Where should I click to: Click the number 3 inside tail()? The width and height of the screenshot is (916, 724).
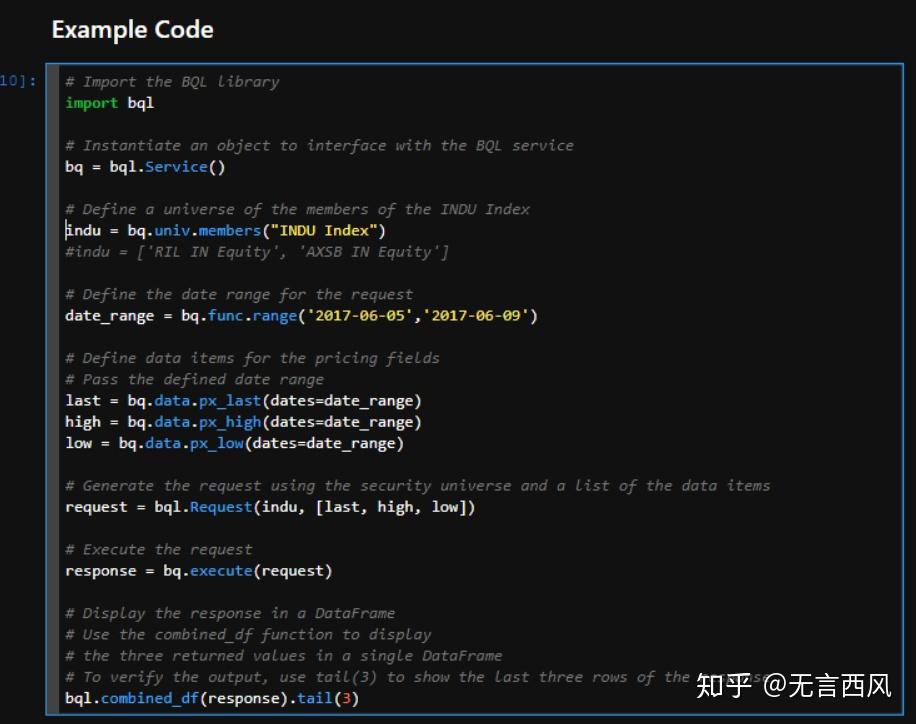(x=345, y=698)
